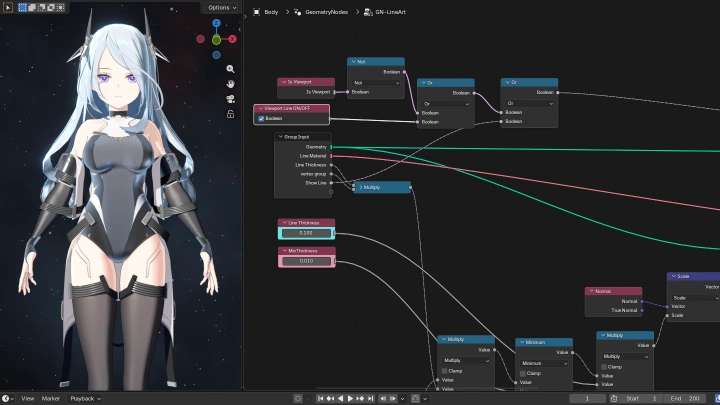Viewport: 720px width, 405px height.
Task: Toggle the camera lock-to-view padlock icon
Action: [231, 114]
